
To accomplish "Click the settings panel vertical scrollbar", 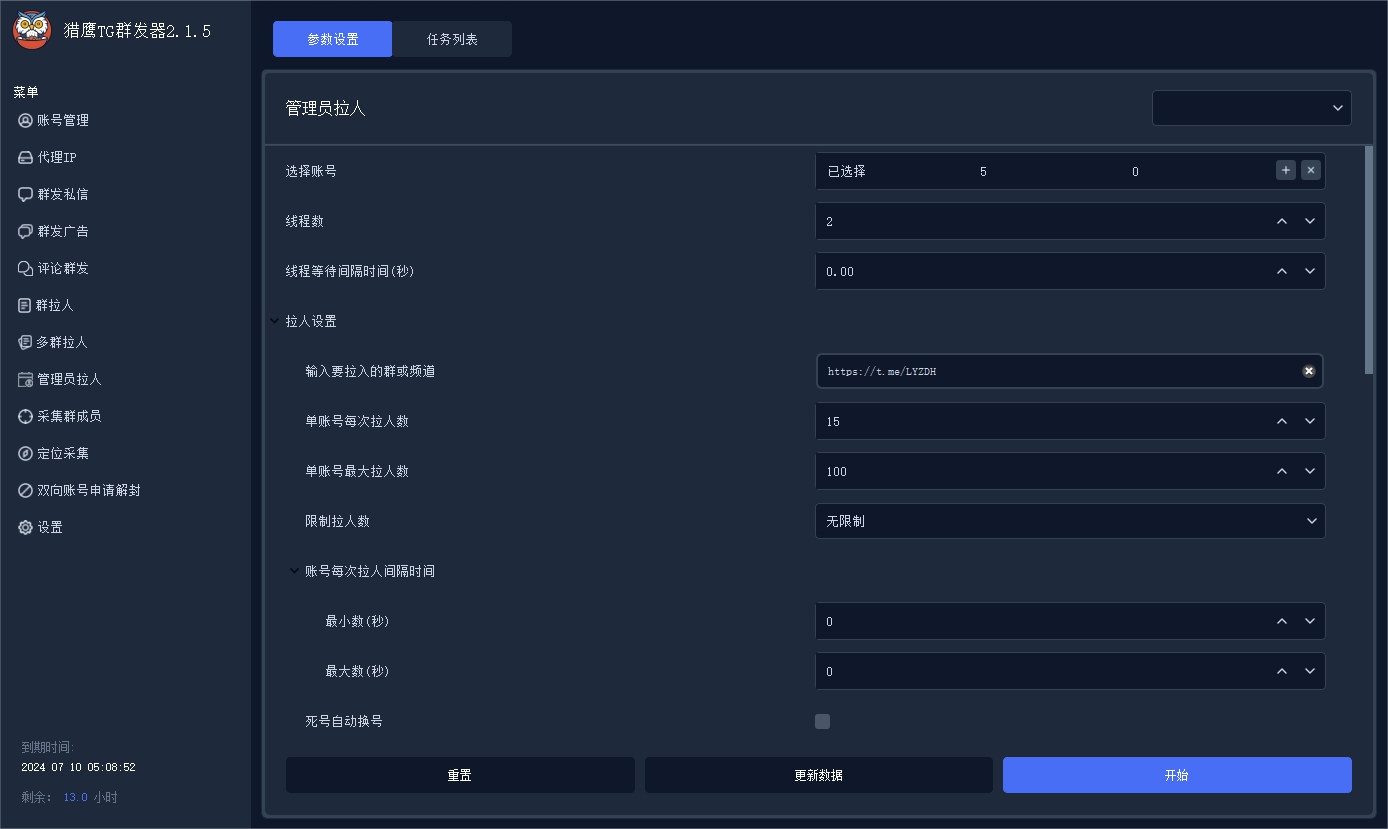I will click(1369, 260).
